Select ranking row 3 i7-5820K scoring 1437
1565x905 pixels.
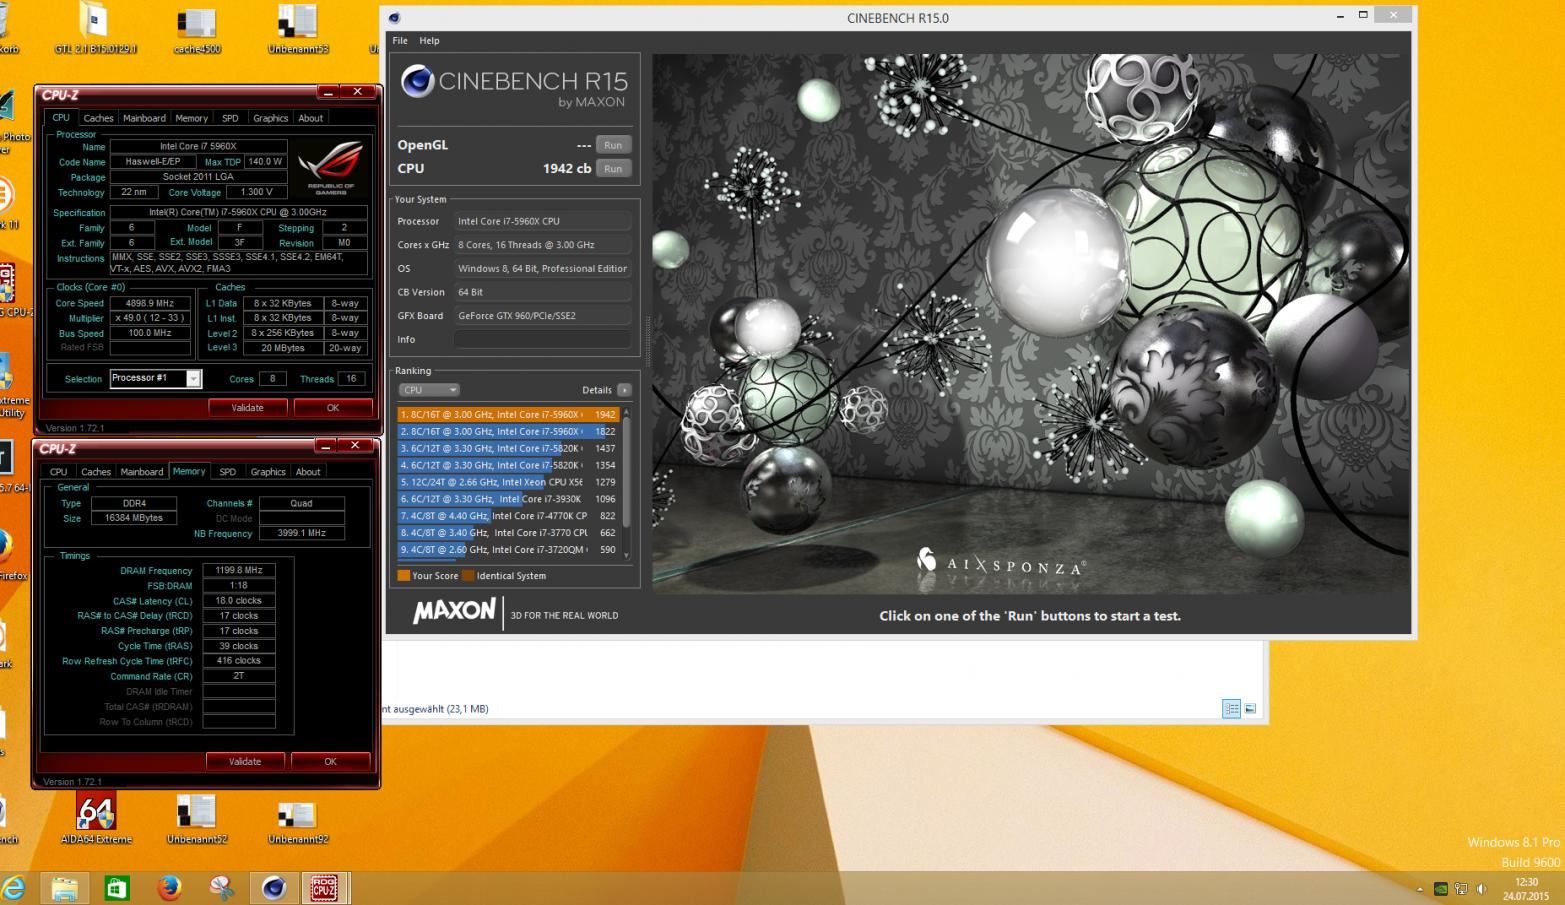point(508,448)
